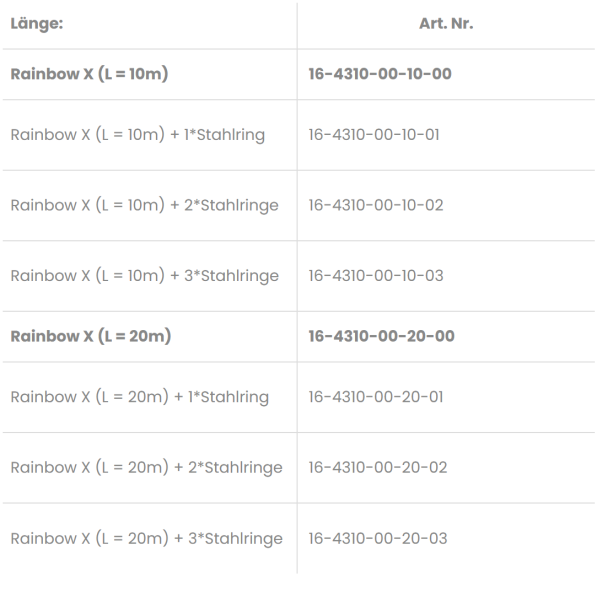Viewport: 613px width, 600px height.
Task: Select Rainbow X (L = 20m) + 2*Stahlringe
Action: point(146,467)
